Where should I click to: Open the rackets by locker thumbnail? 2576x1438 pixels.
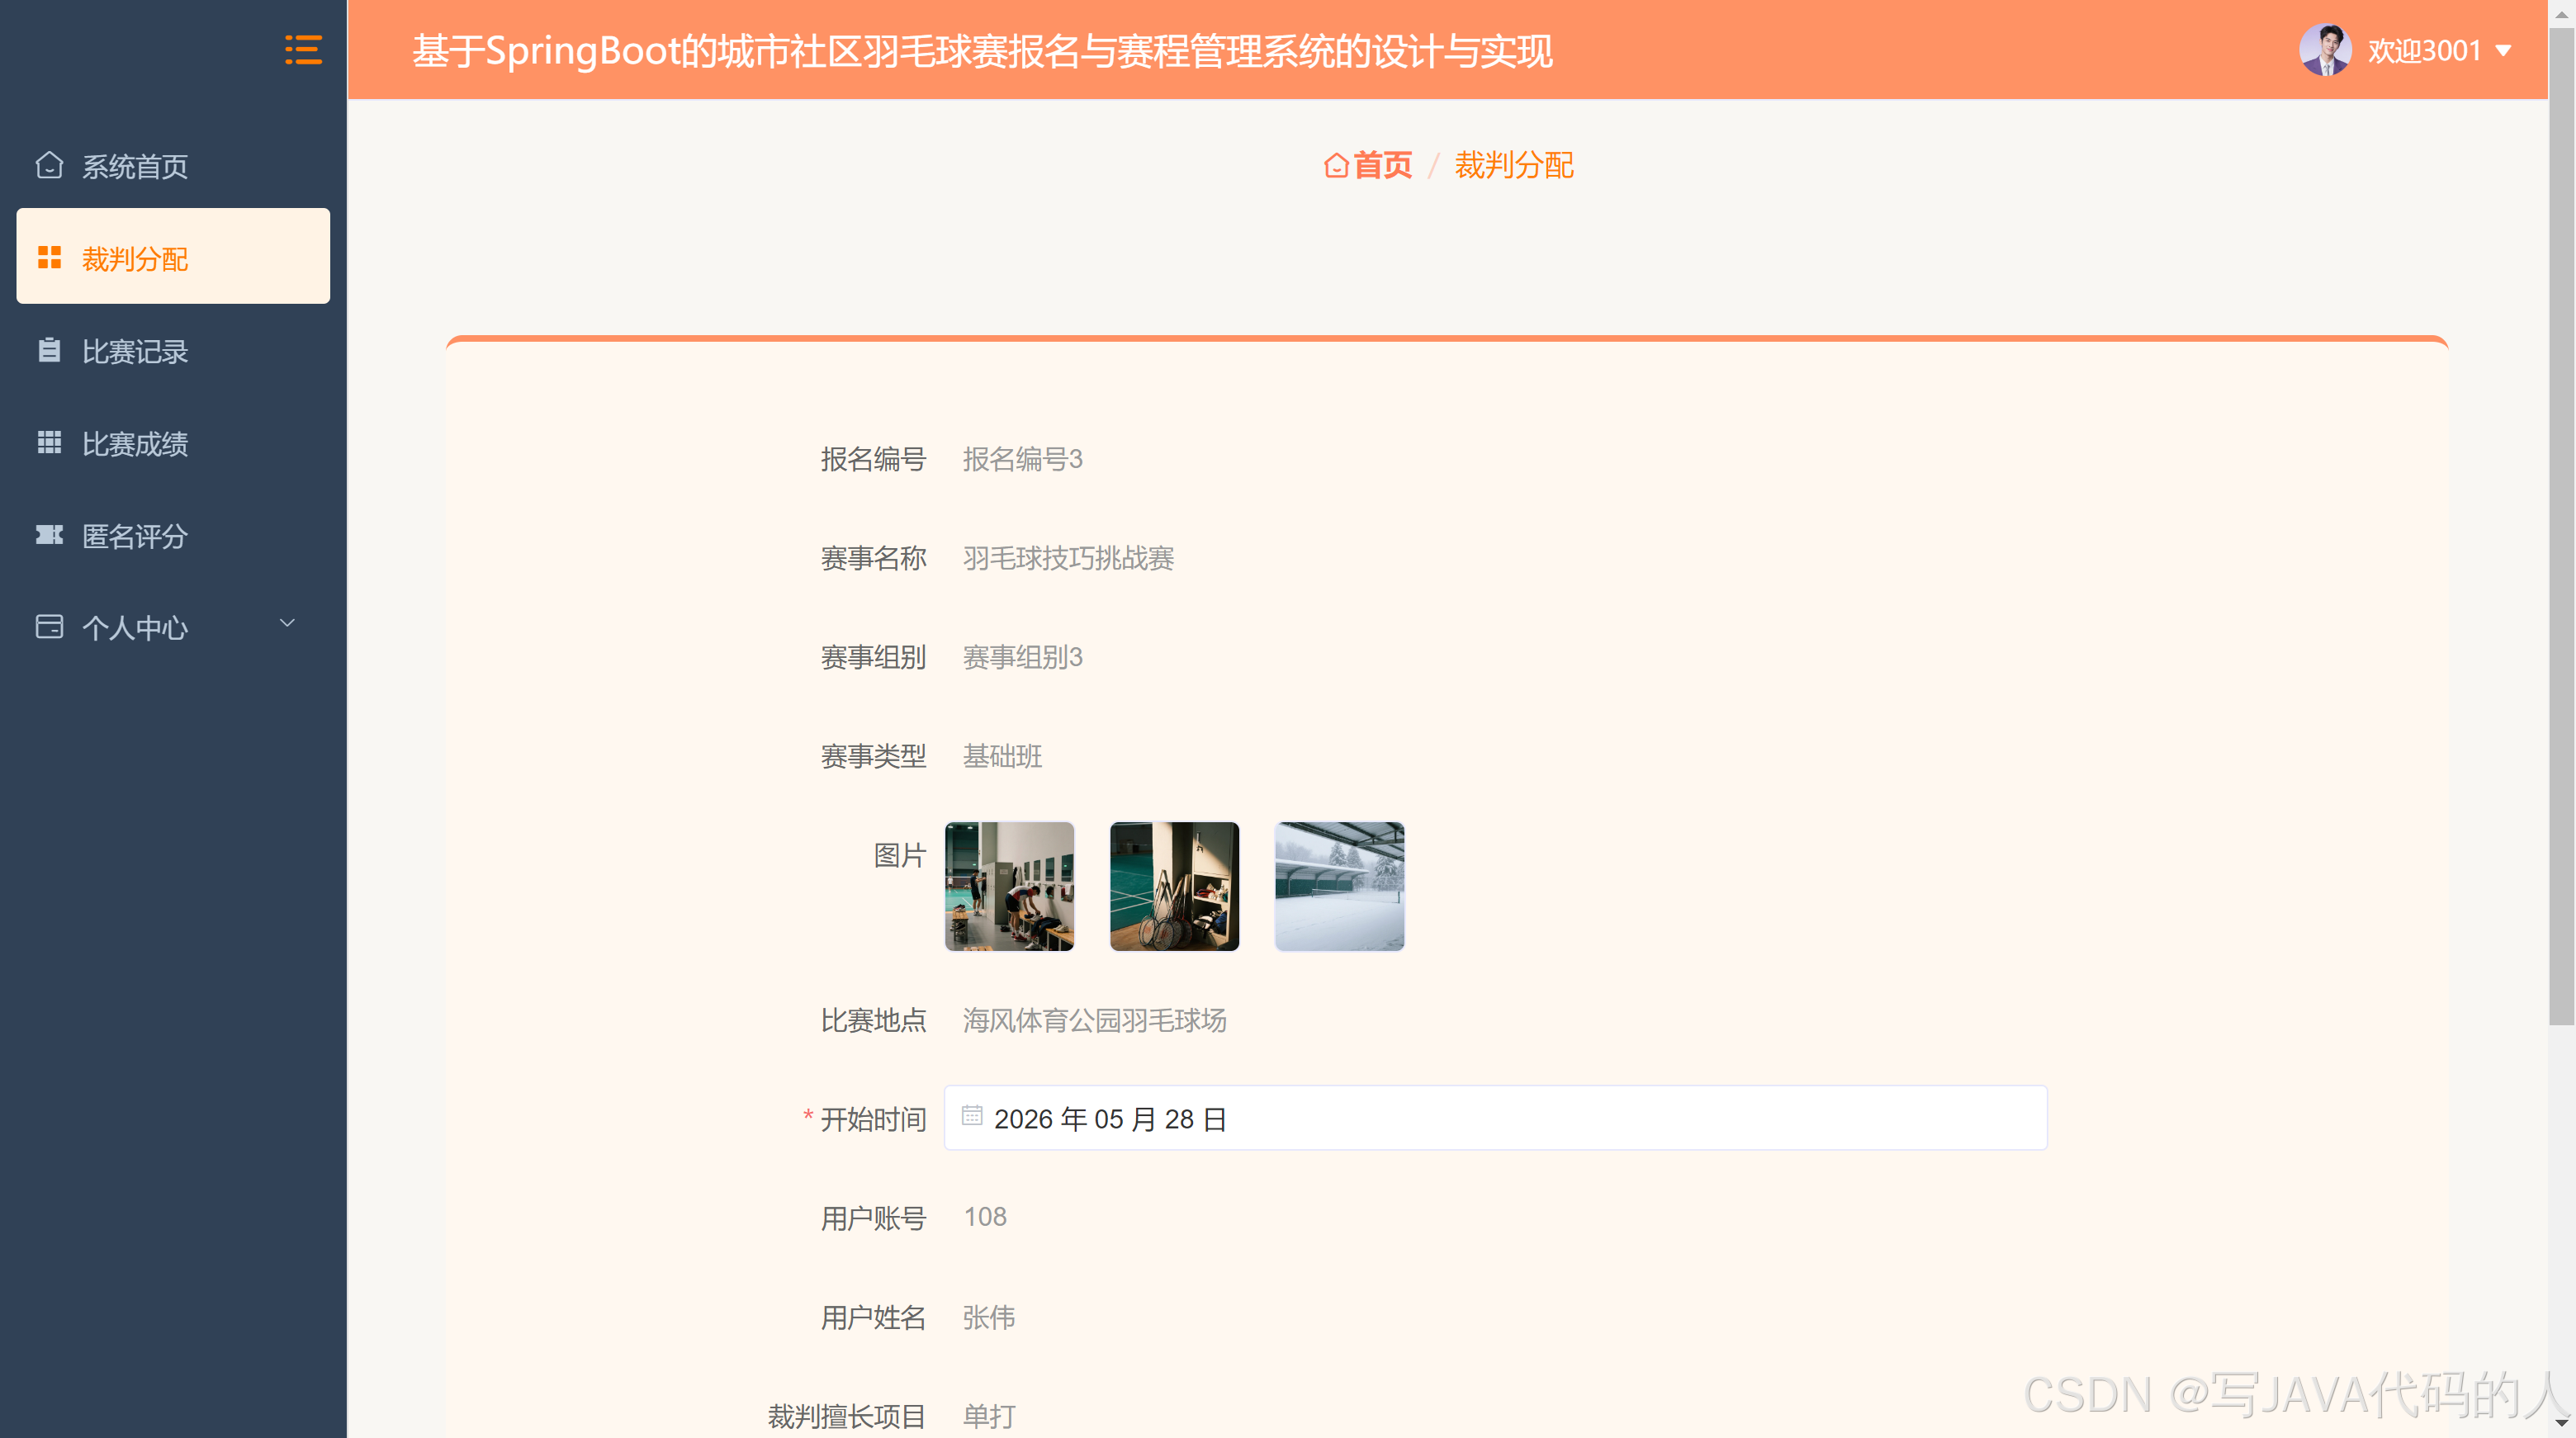coord(1174,886)
